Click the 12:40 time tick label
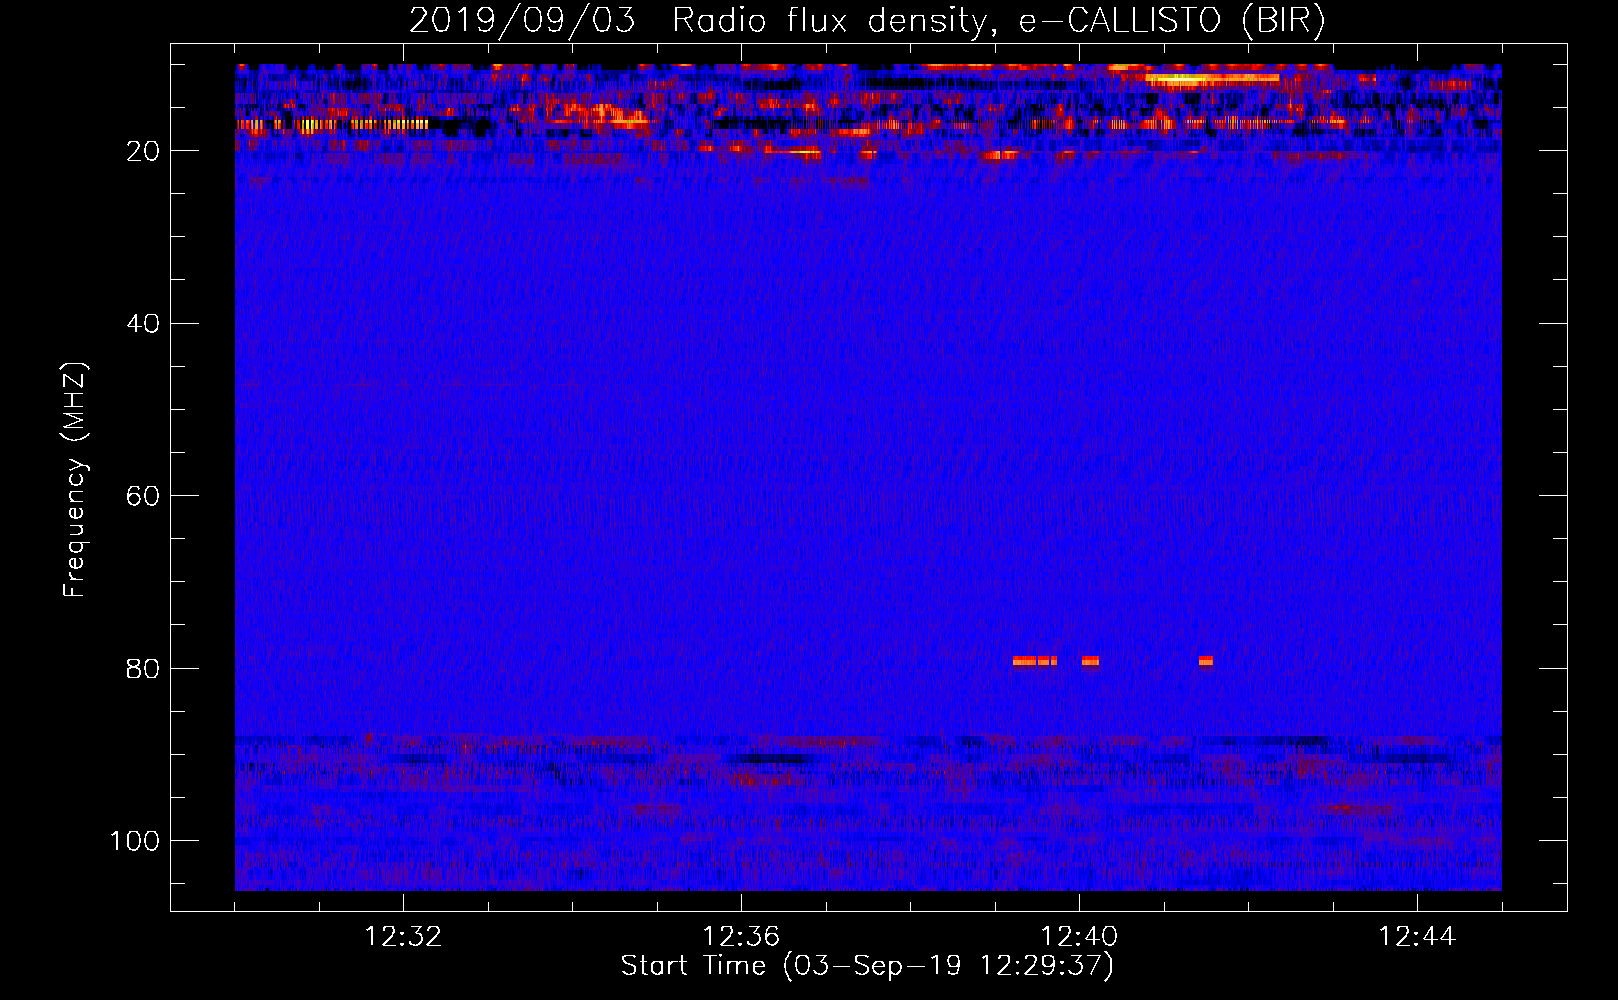The image size is (1618, 1000). pyautogui.click(x=1079, y=937)
